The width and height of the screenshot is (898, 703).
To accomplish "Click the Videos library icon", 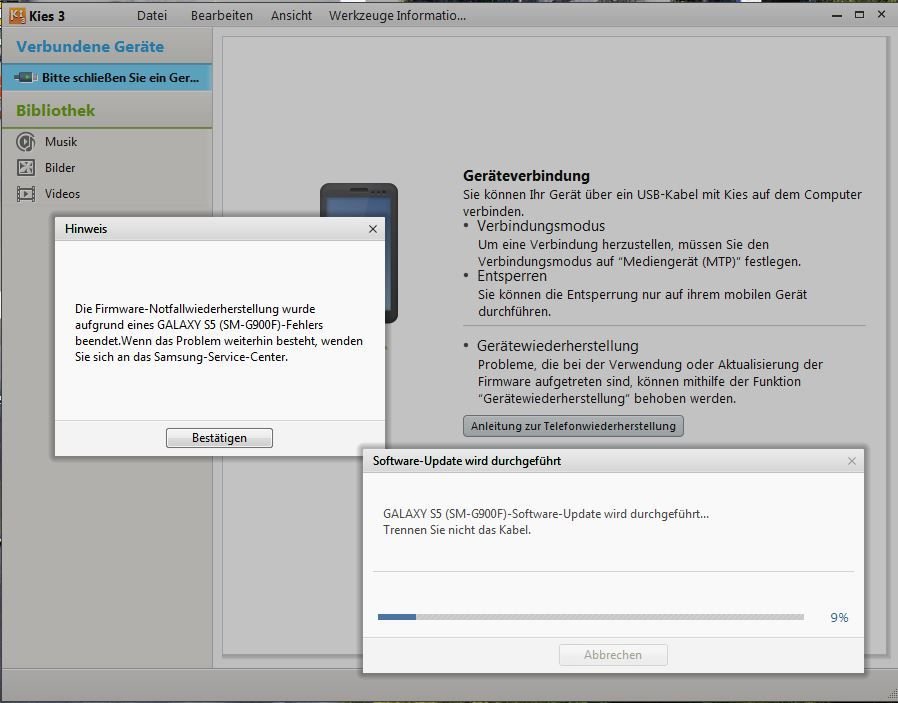I will pos(26,194).
